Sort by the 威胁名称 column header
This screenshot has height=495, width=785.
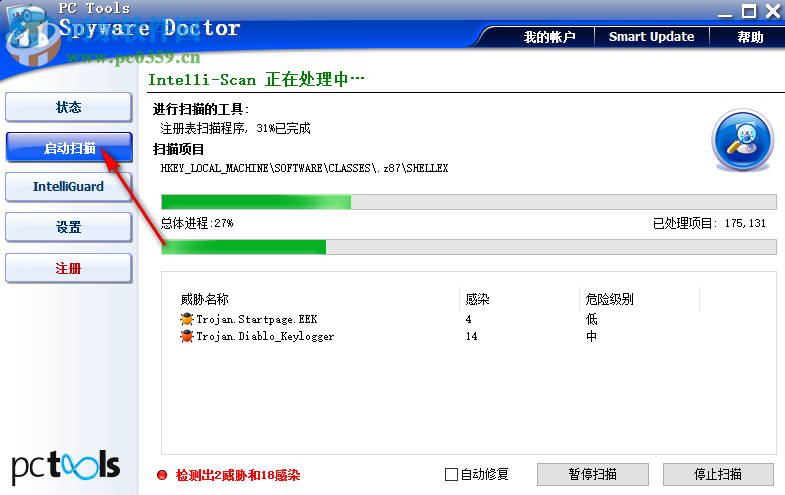point(204,299)
